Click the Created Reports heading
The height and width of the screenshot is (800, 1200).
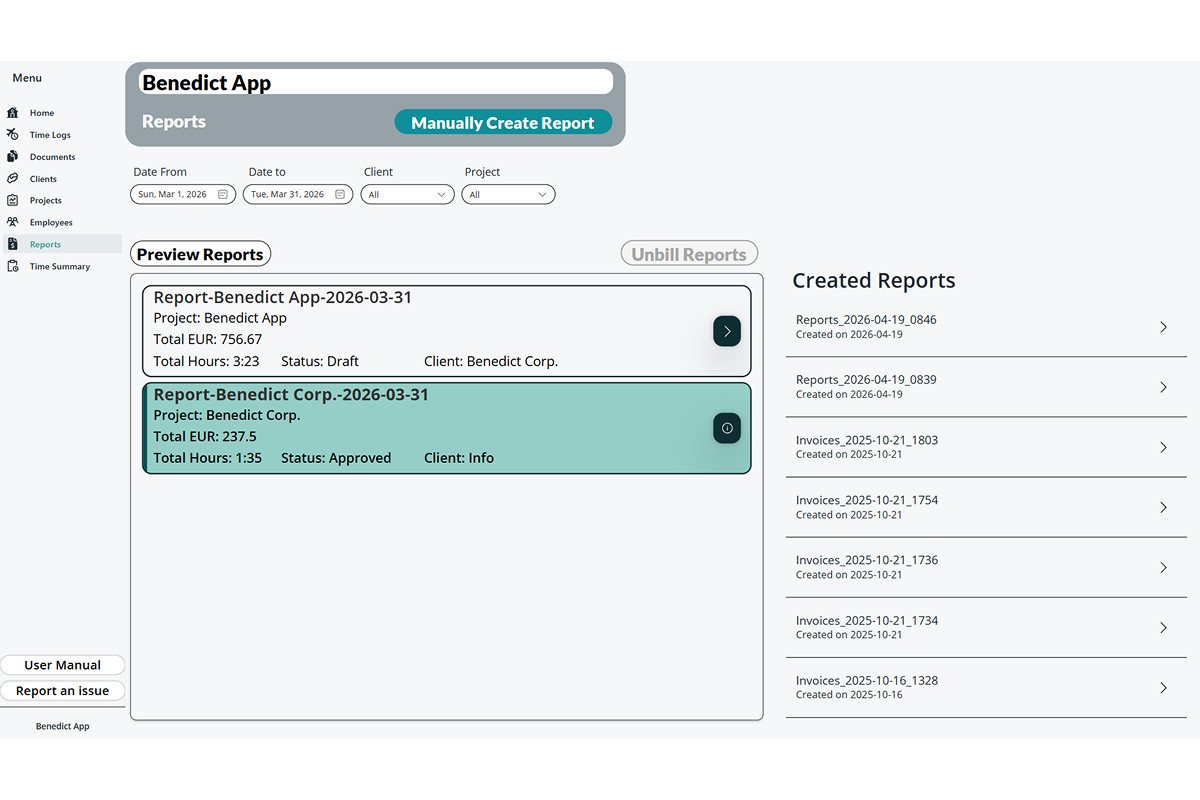point(874,281)
